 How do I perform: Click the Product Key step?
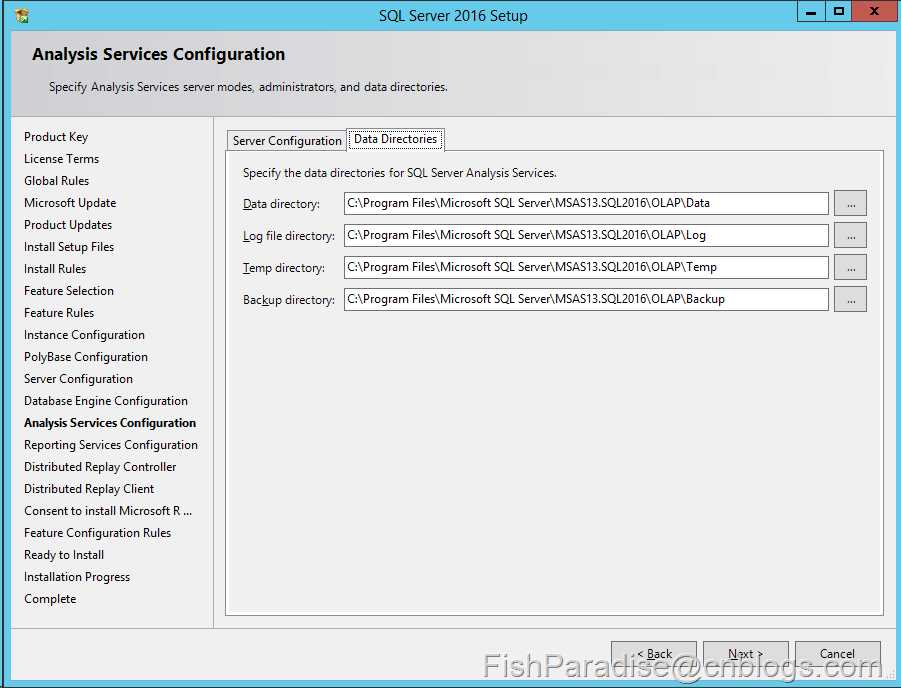pyautogui.click(x=56, y=137)
